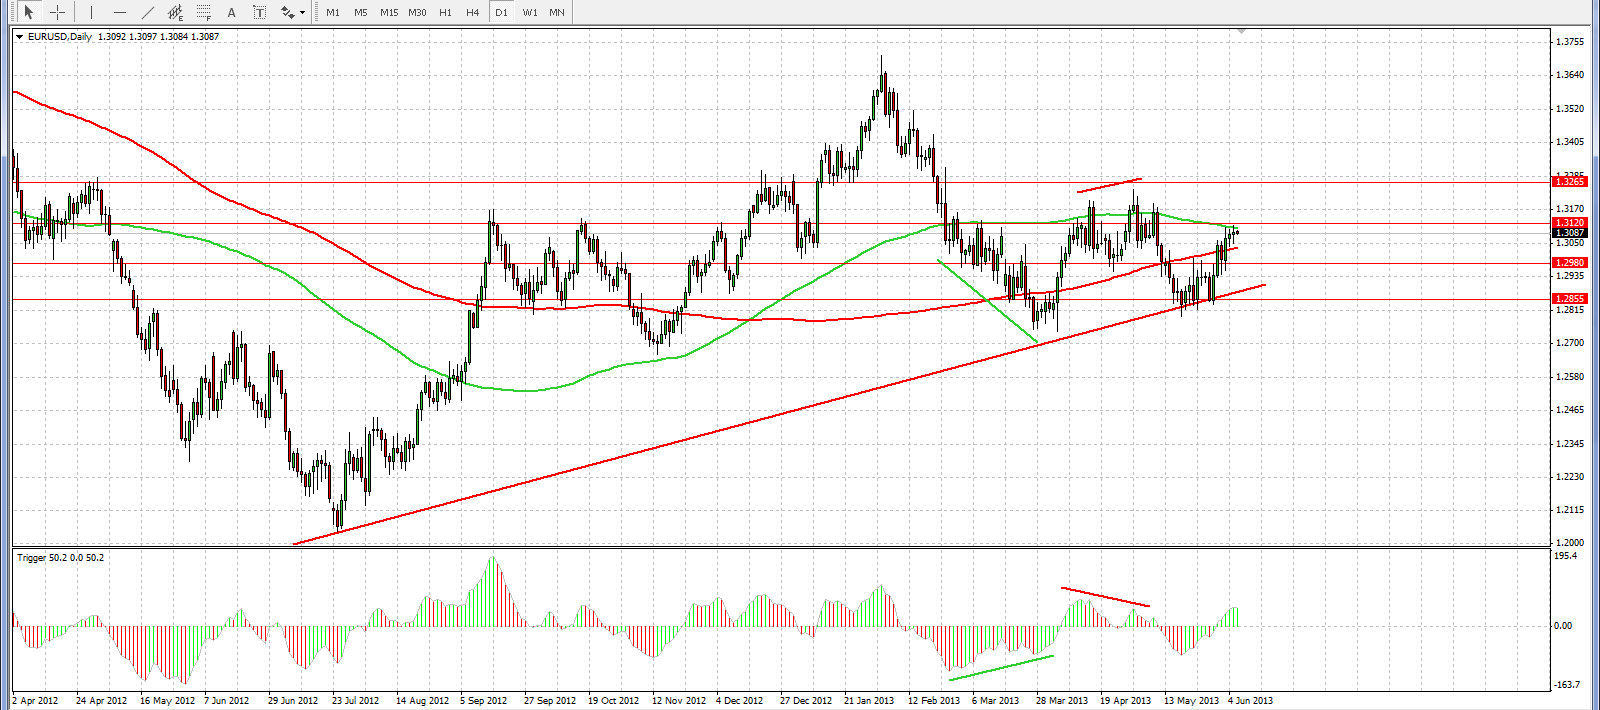This screenshot has width=1600, height=710.
Task: Select the W1 weekly timeframe
Action: 530,12
